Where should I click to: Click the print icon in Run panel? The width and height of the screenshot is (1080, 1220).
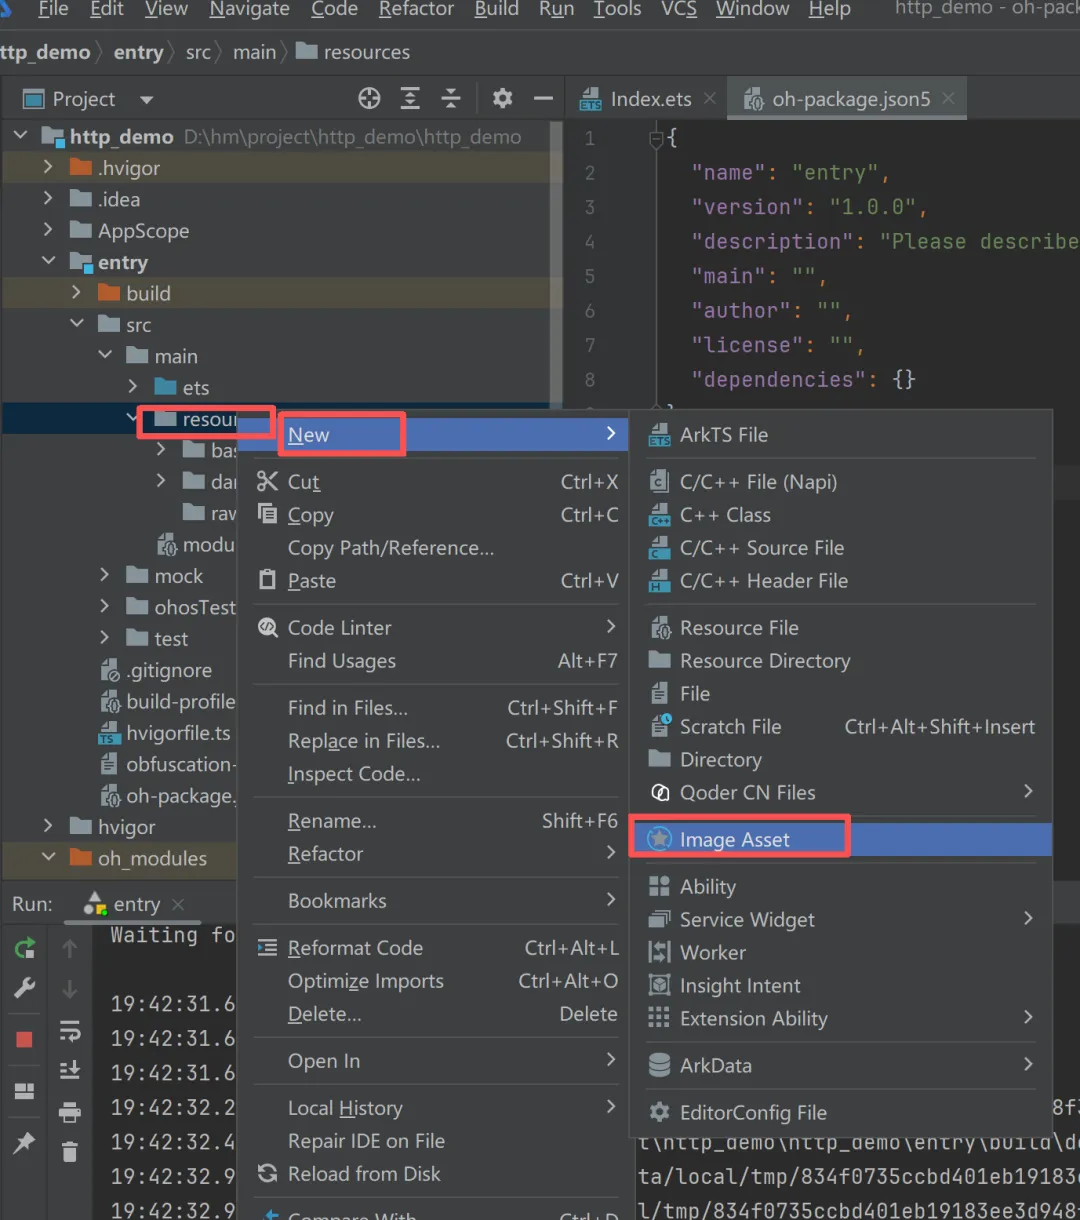click(x=69, y=1112)
